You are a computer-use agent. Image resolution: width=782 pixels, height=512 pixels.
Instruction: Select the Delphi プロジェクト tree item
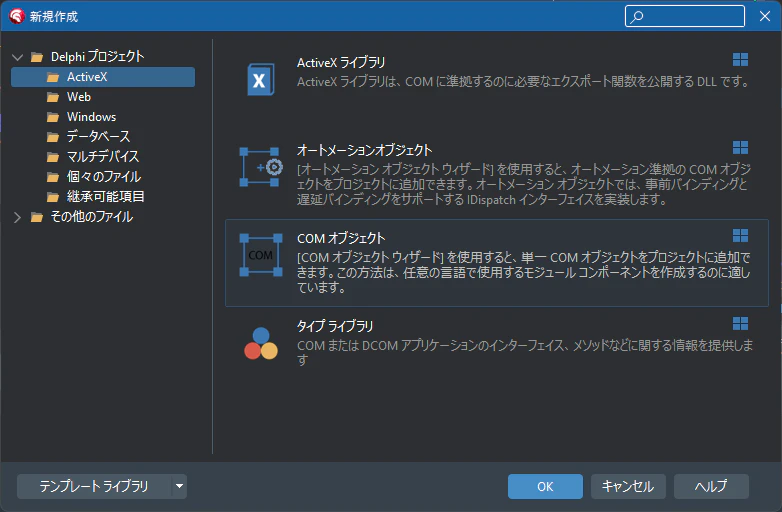pos(97,57)
